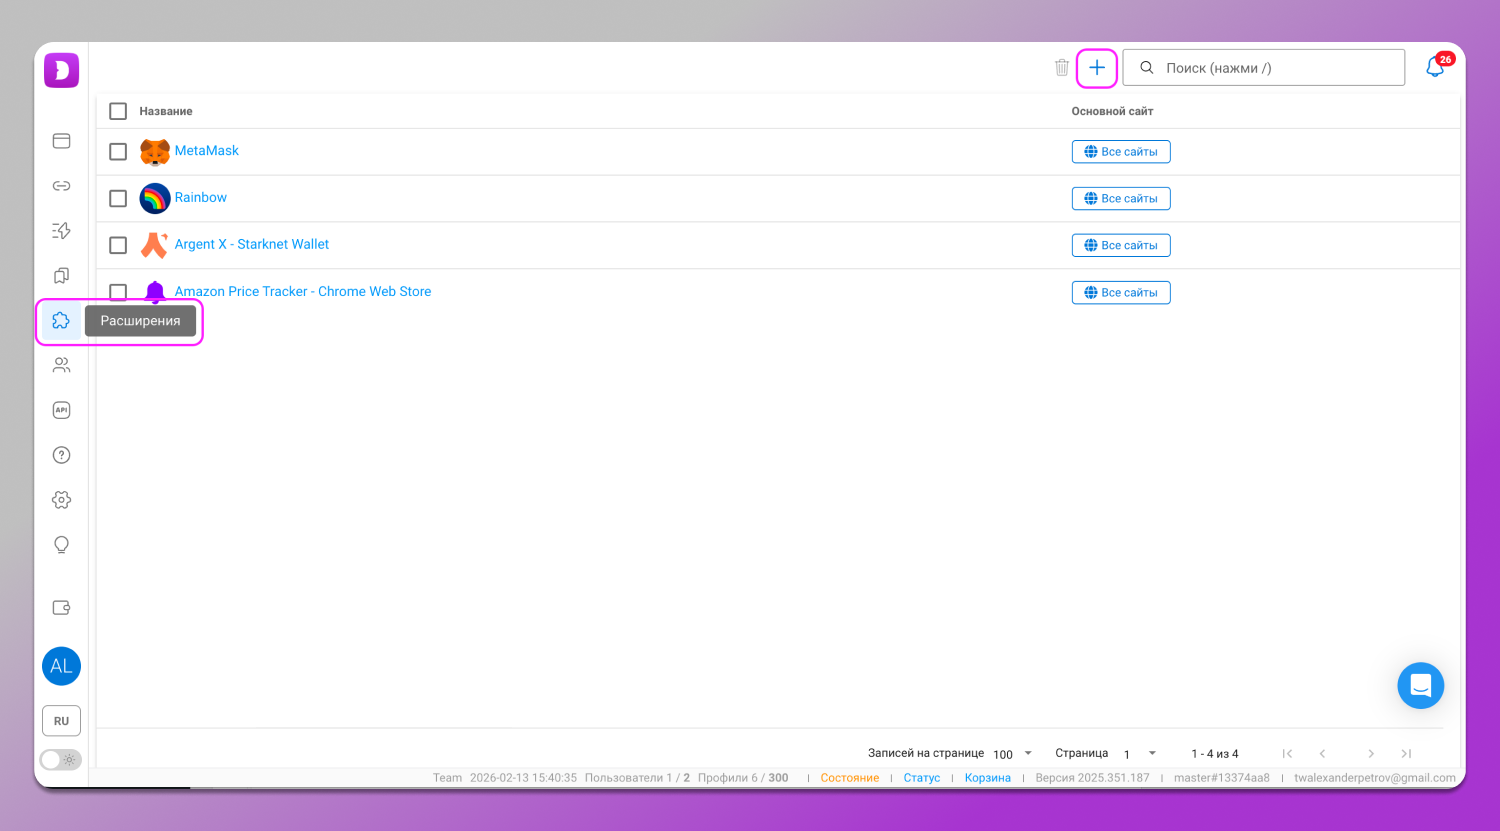Click the plus icon to add extension
This screenshot has width=1500, height=831.
(1097, 68)
